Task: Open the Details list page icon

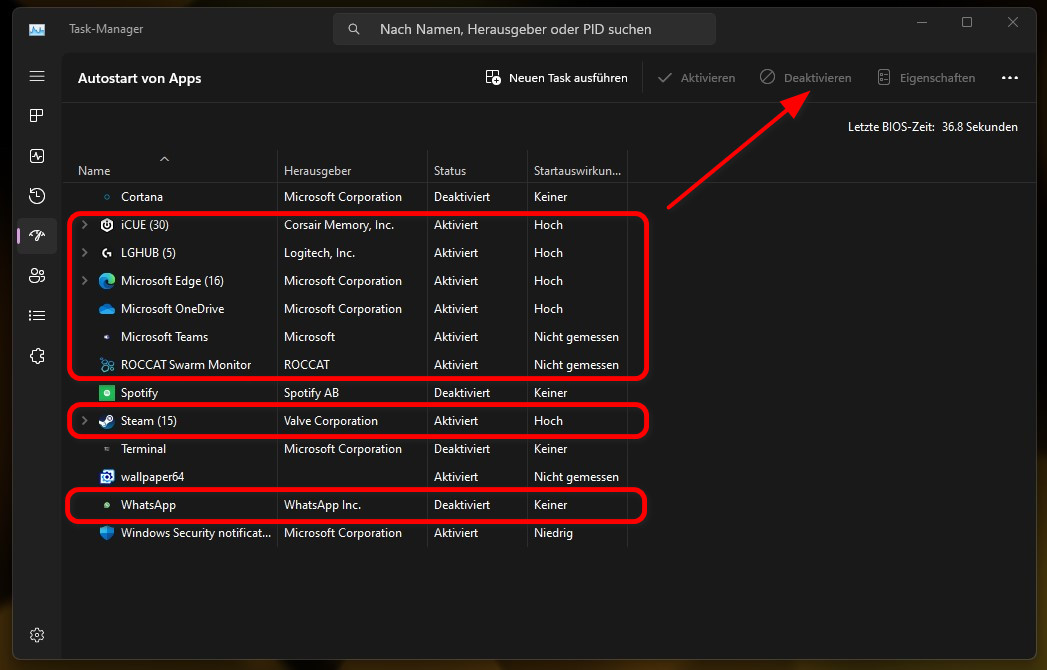Action: tap(37, 315)
